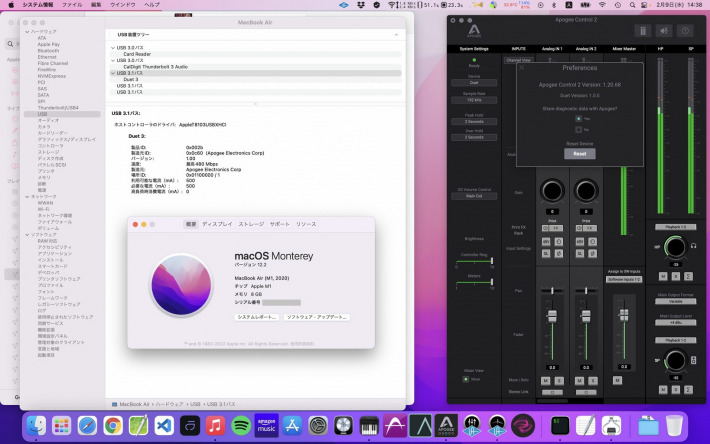
Task: Switch to the ディスプレイ tab
Action: point(217,225)
